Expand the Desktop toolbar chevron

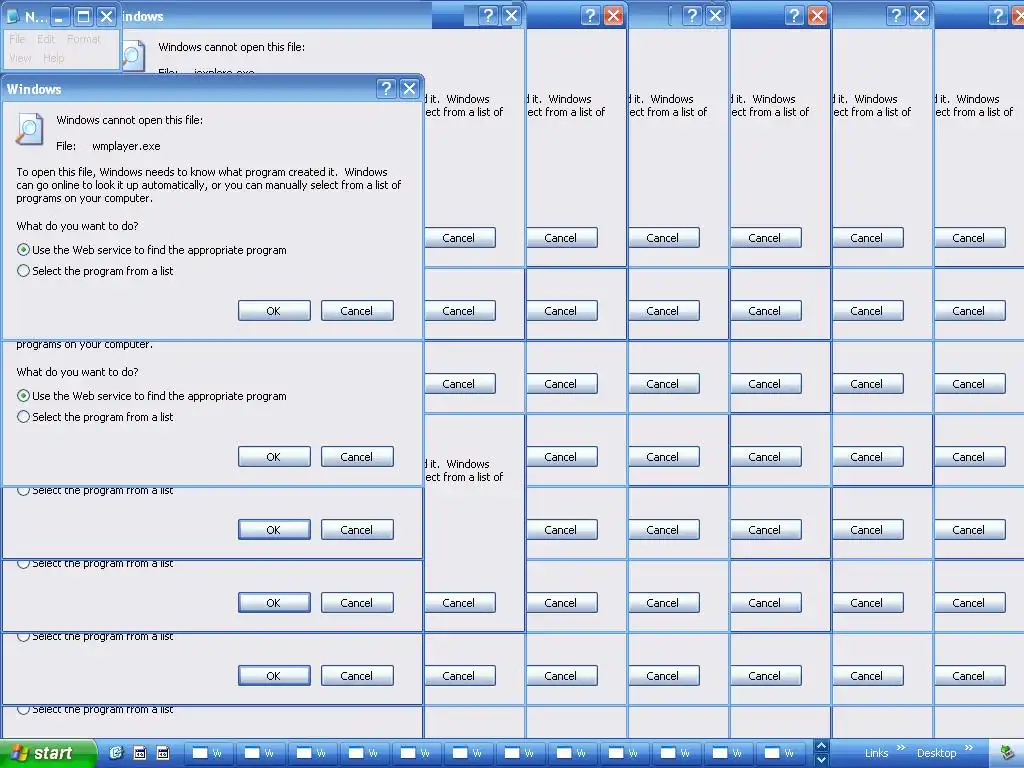968,747
